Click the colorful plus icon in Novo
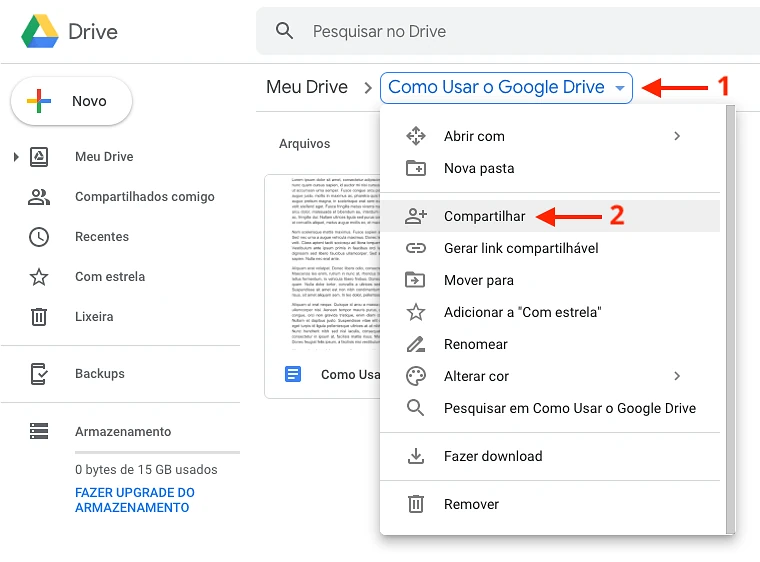Image resolution: width=760 pixels, height=562 pixels. (39, 101)
